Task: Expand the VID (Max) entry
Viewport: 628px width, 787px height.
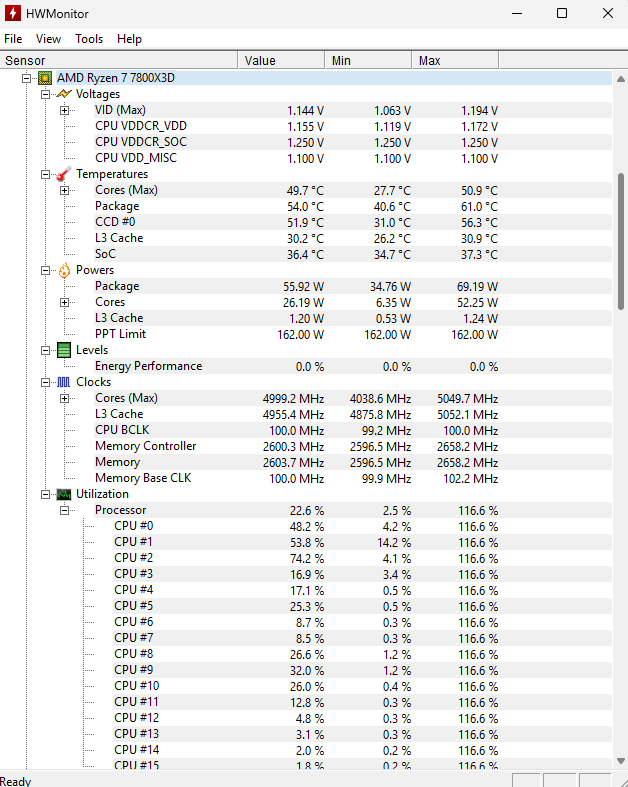Action: click(x=64, y=110)
